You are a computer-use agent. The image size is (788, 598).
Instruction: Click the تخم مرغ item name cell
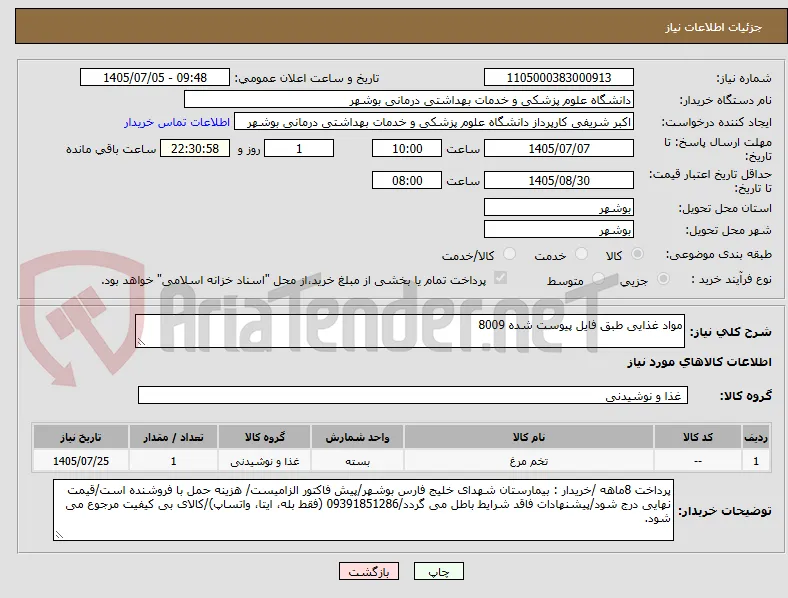[529, 461]
